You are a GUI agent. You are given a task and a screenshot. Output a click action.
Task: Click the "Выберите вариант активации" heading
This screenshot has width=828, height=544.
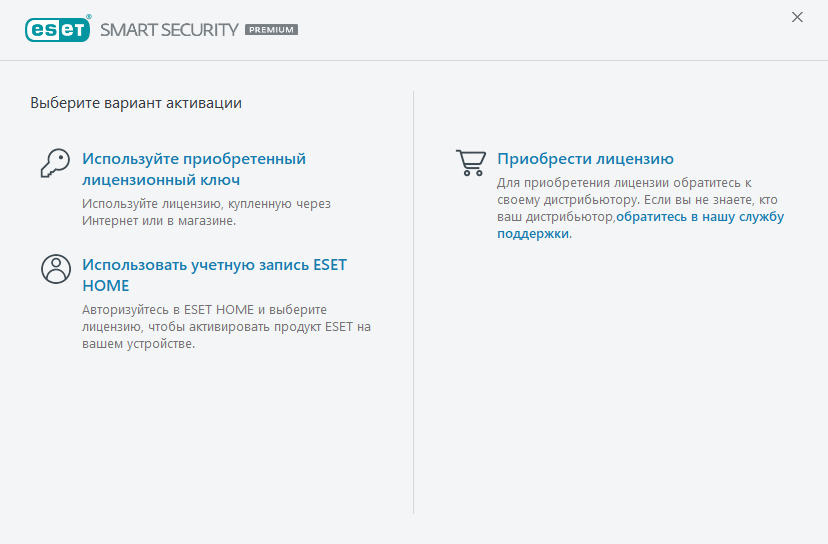click(x=136, y=102)
